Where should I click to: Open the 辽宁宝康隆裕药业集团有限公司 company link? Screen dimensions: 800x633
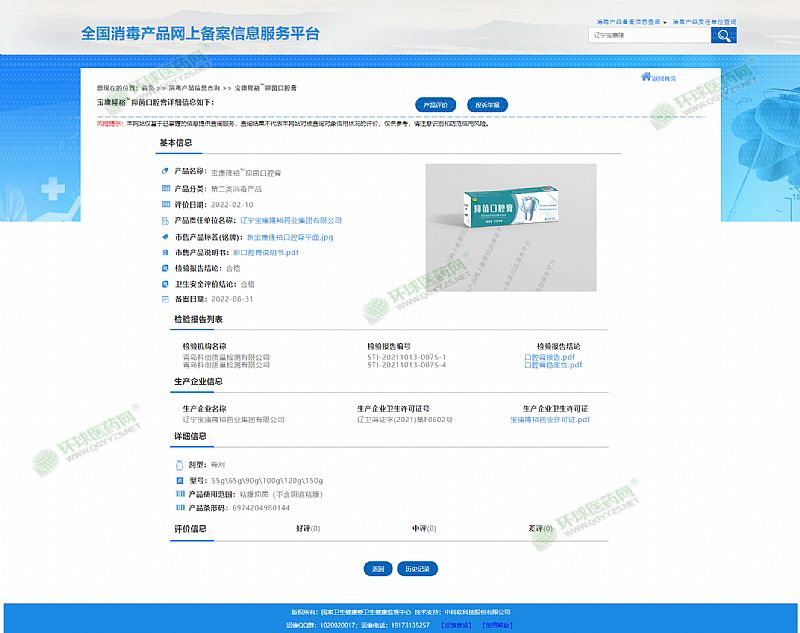tap(291, 220)
